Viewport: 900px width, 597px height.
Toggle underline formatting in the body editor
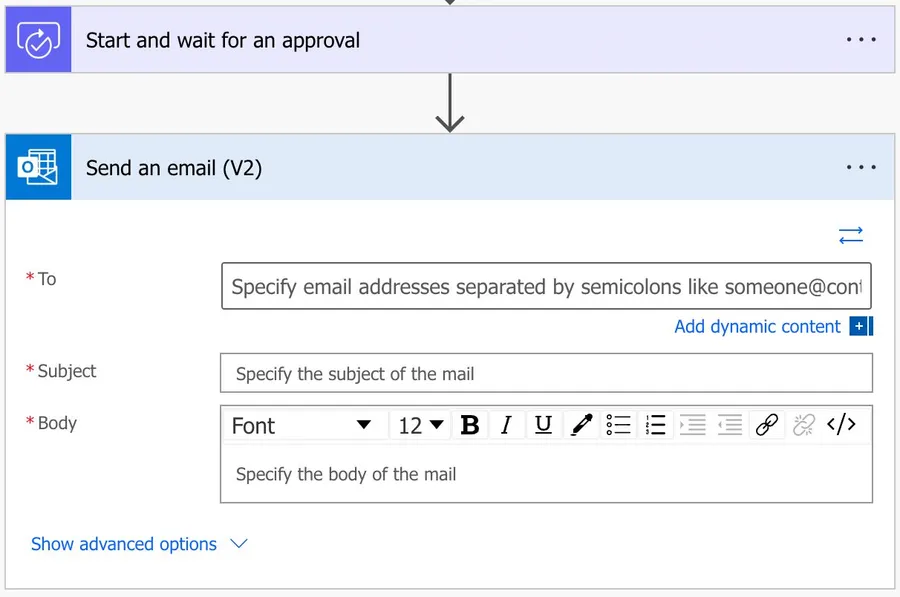click(x=543, y=425)
